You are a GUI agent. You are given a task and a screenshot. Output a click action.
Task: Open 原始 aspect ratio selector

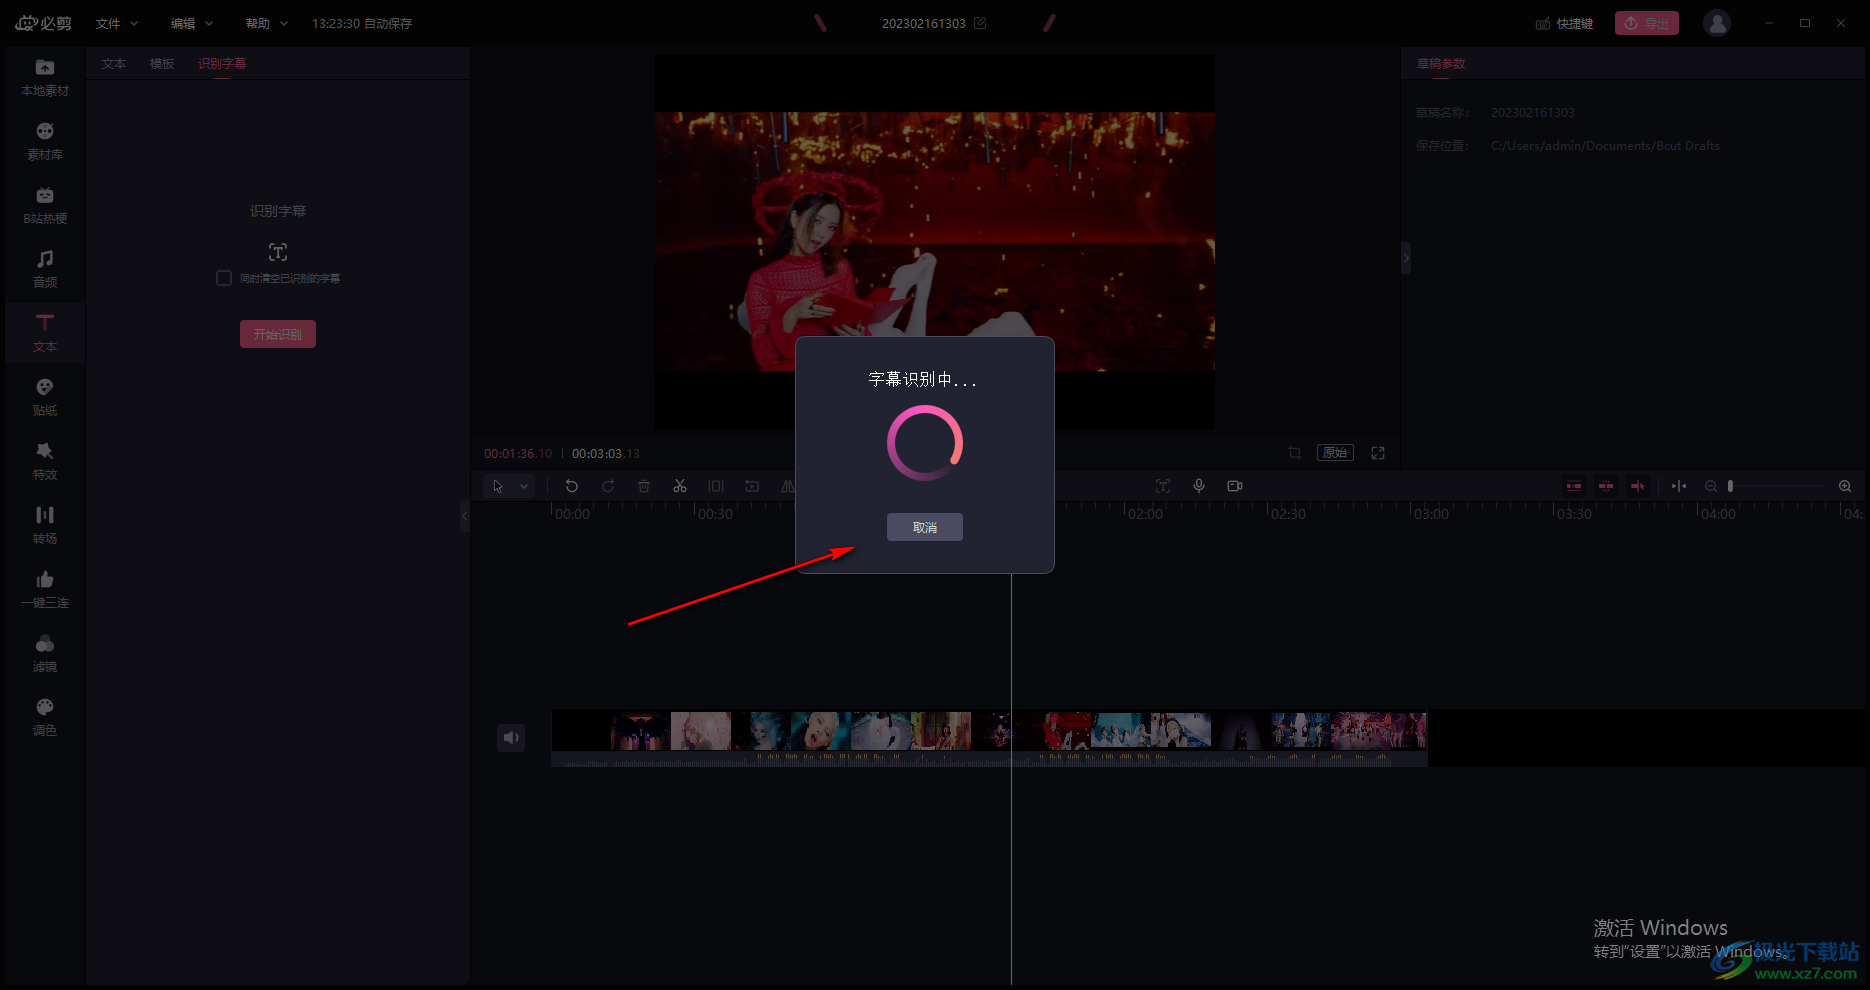(1335, 453)
